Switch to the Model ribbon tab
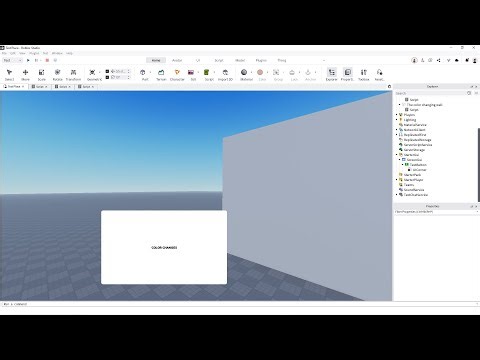The width and height of the screenshot is (480, 360). (x=240, y=60)
